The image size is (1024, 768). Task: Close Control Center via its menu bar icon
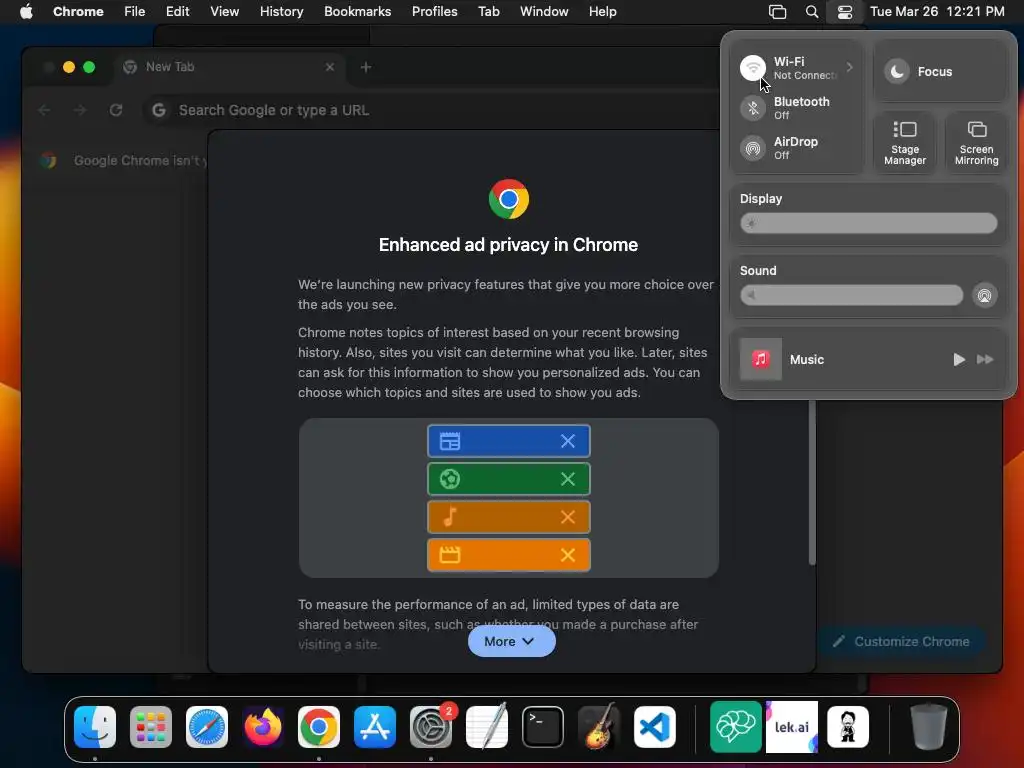click(x=844, y=11)
